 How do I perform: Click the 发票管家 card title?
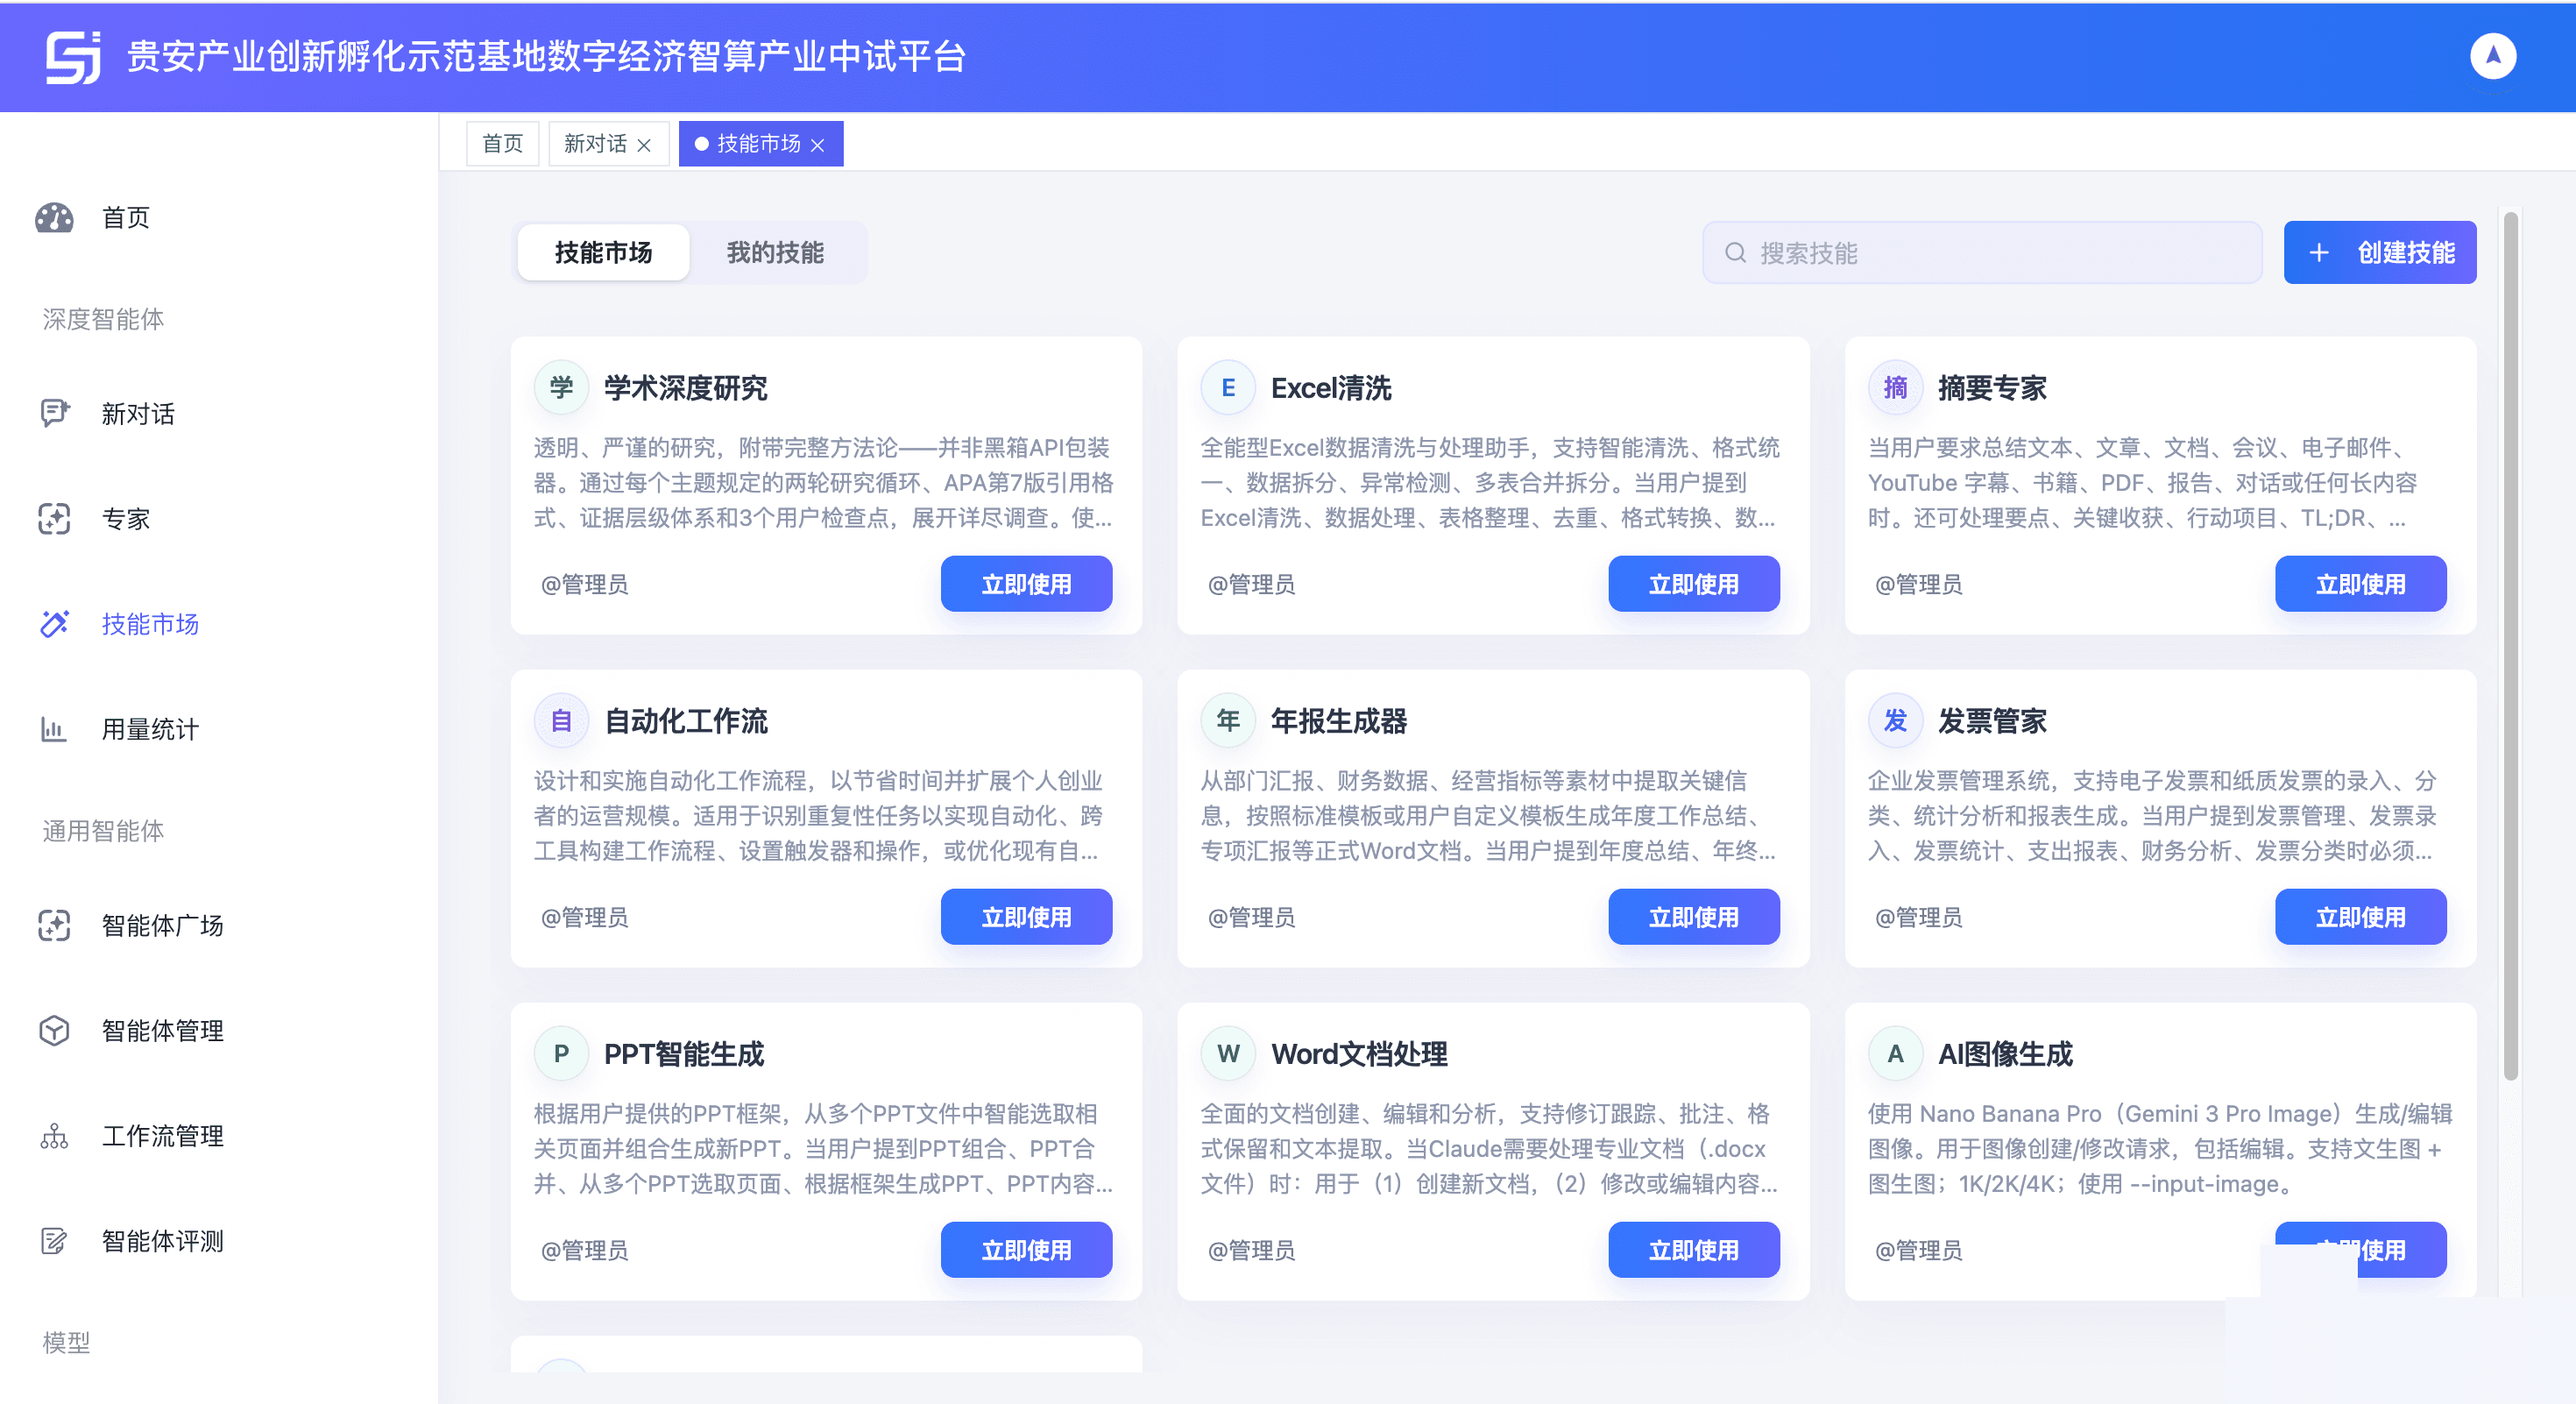pos(1992,721)
